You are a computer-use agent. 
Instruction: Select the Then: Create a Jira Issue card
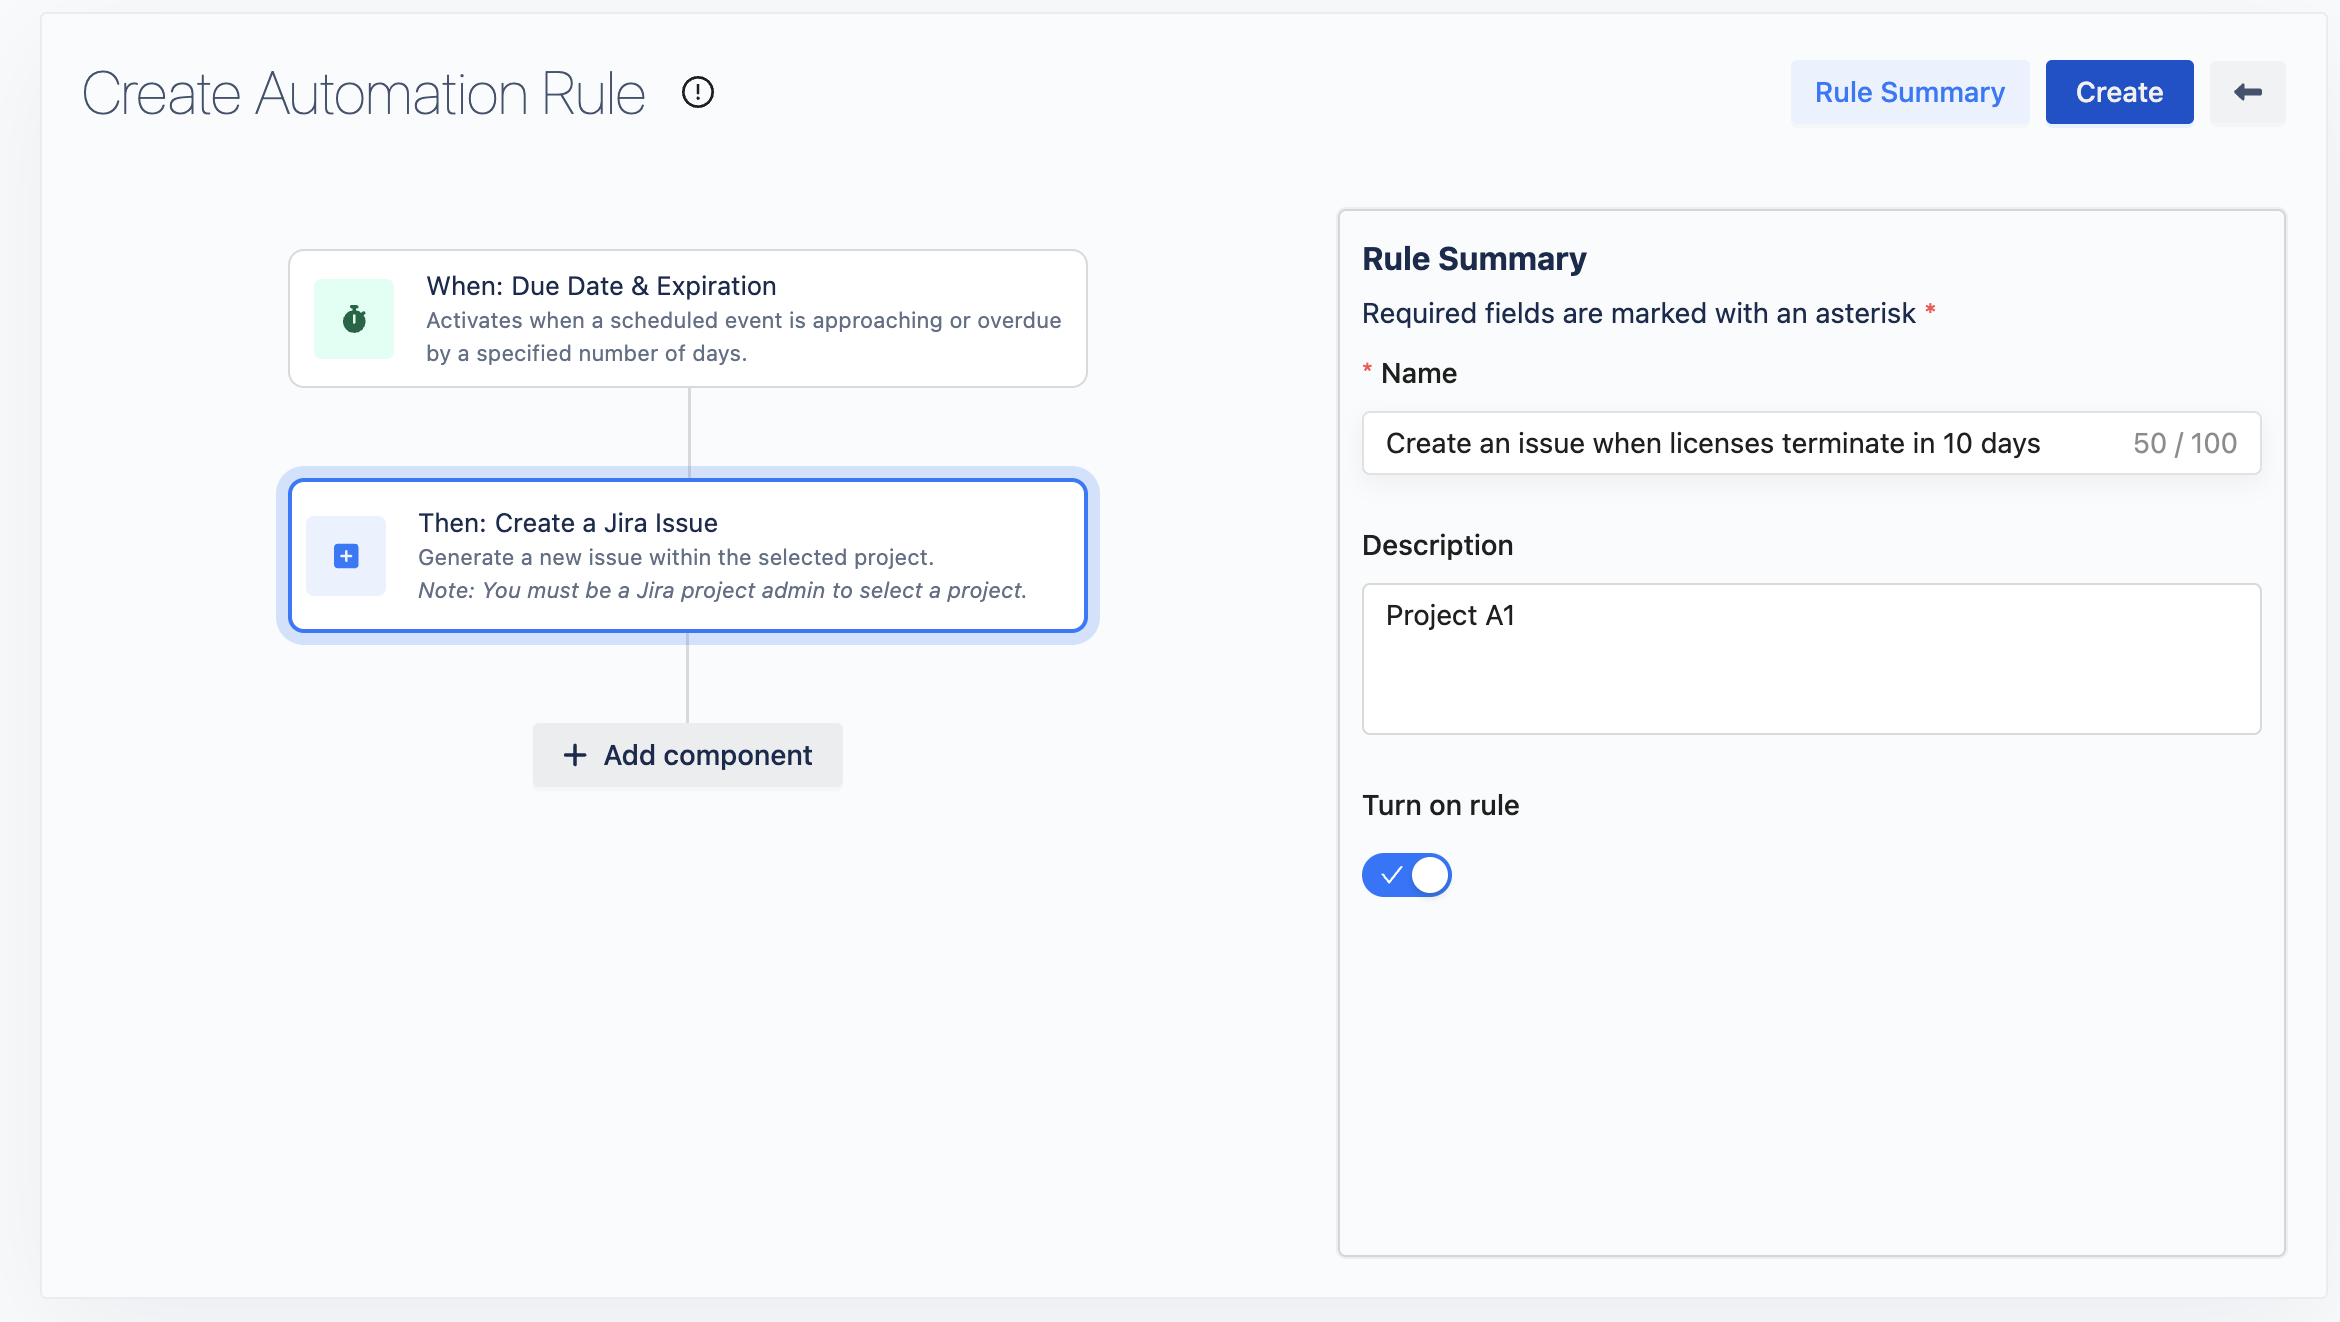tap(688, 556)
